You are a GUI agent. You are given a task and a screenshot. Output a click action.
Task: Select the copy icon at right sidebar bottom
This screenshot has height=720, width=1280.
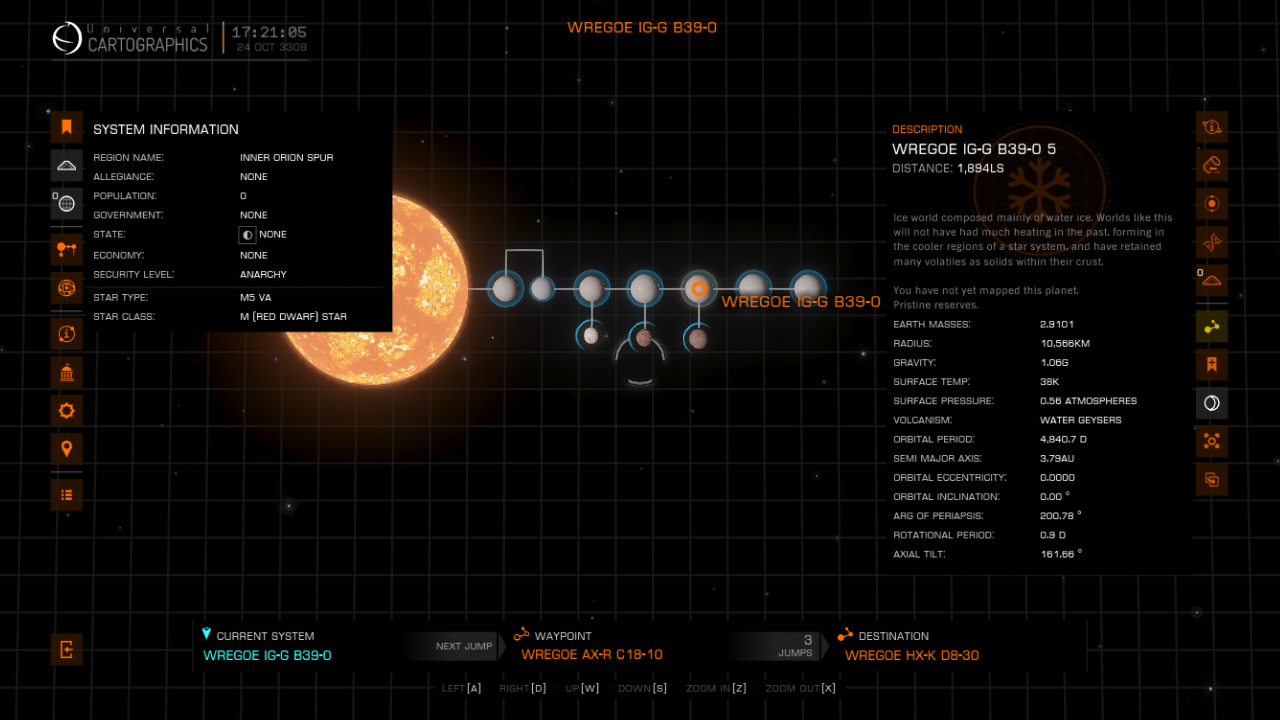click(1212, 480)
